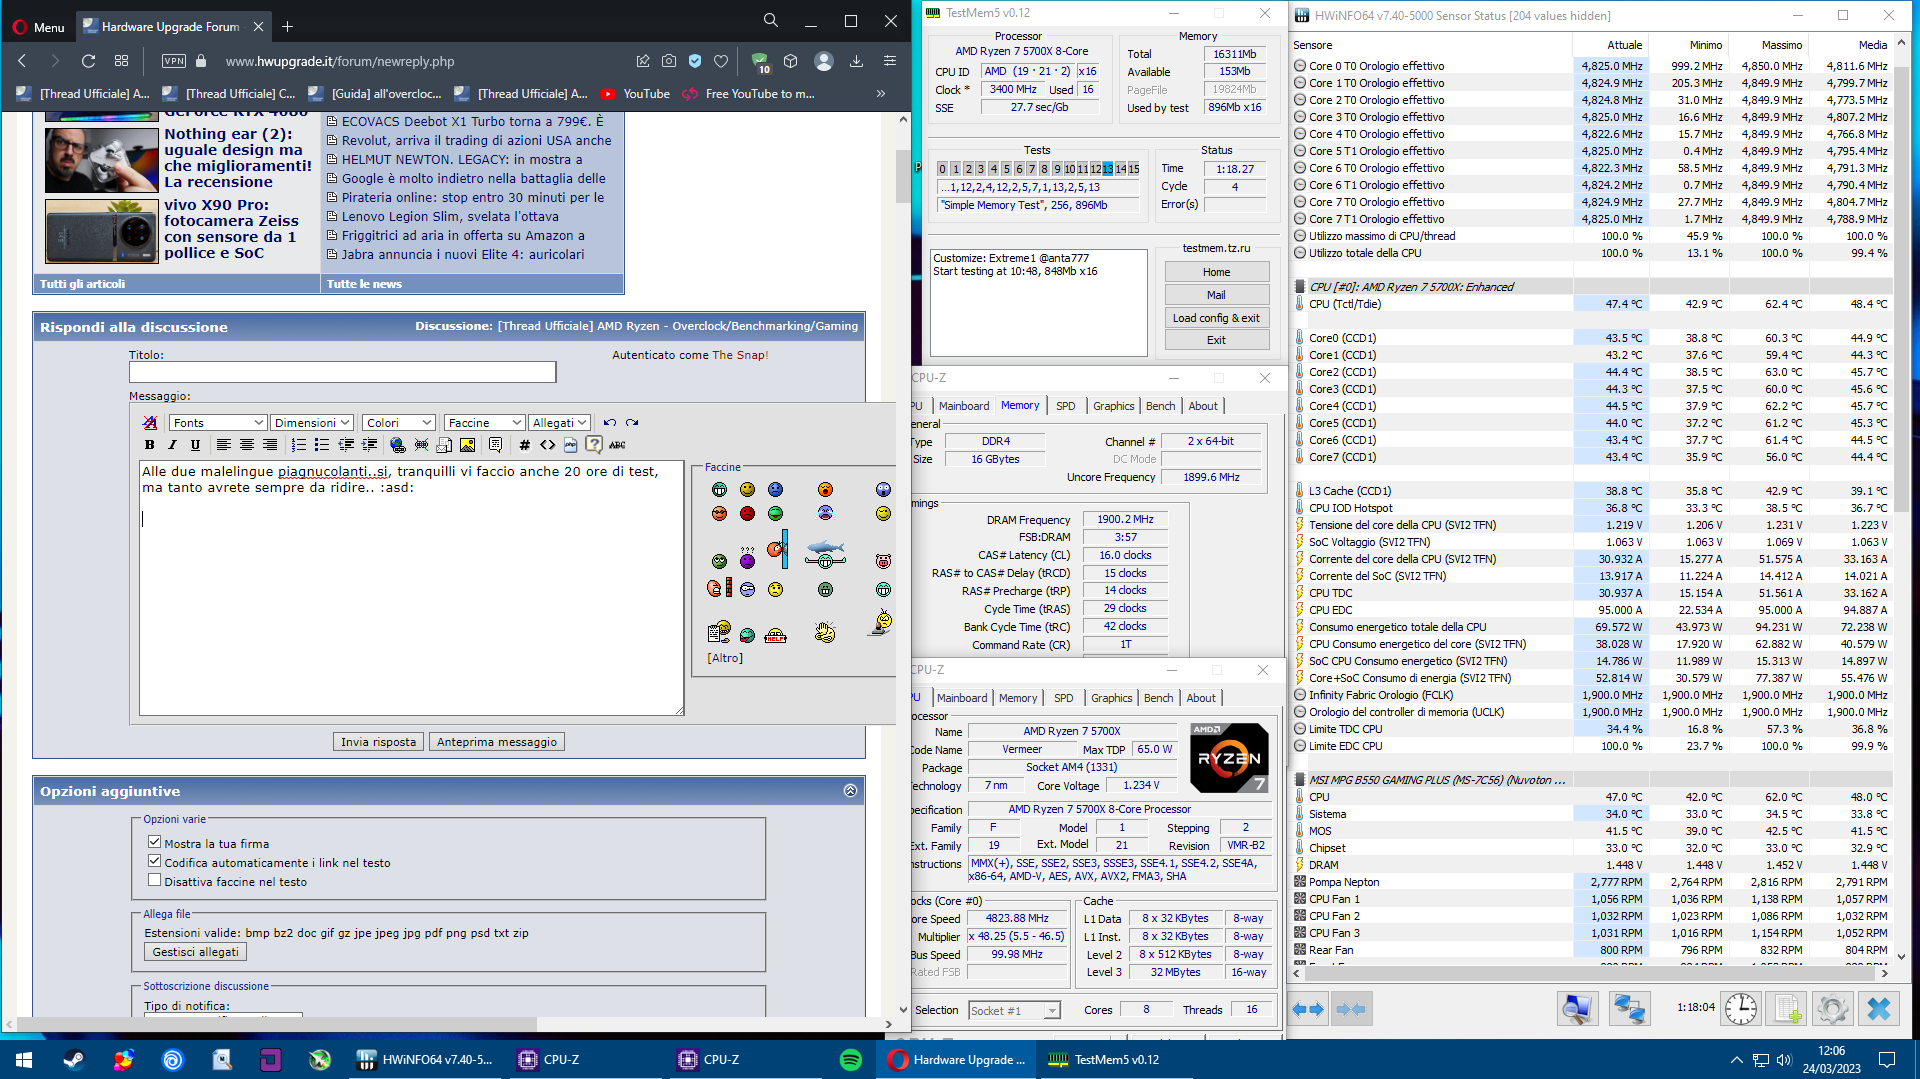
Task: Open new browser tab with plus button
Action: [287, 27]
